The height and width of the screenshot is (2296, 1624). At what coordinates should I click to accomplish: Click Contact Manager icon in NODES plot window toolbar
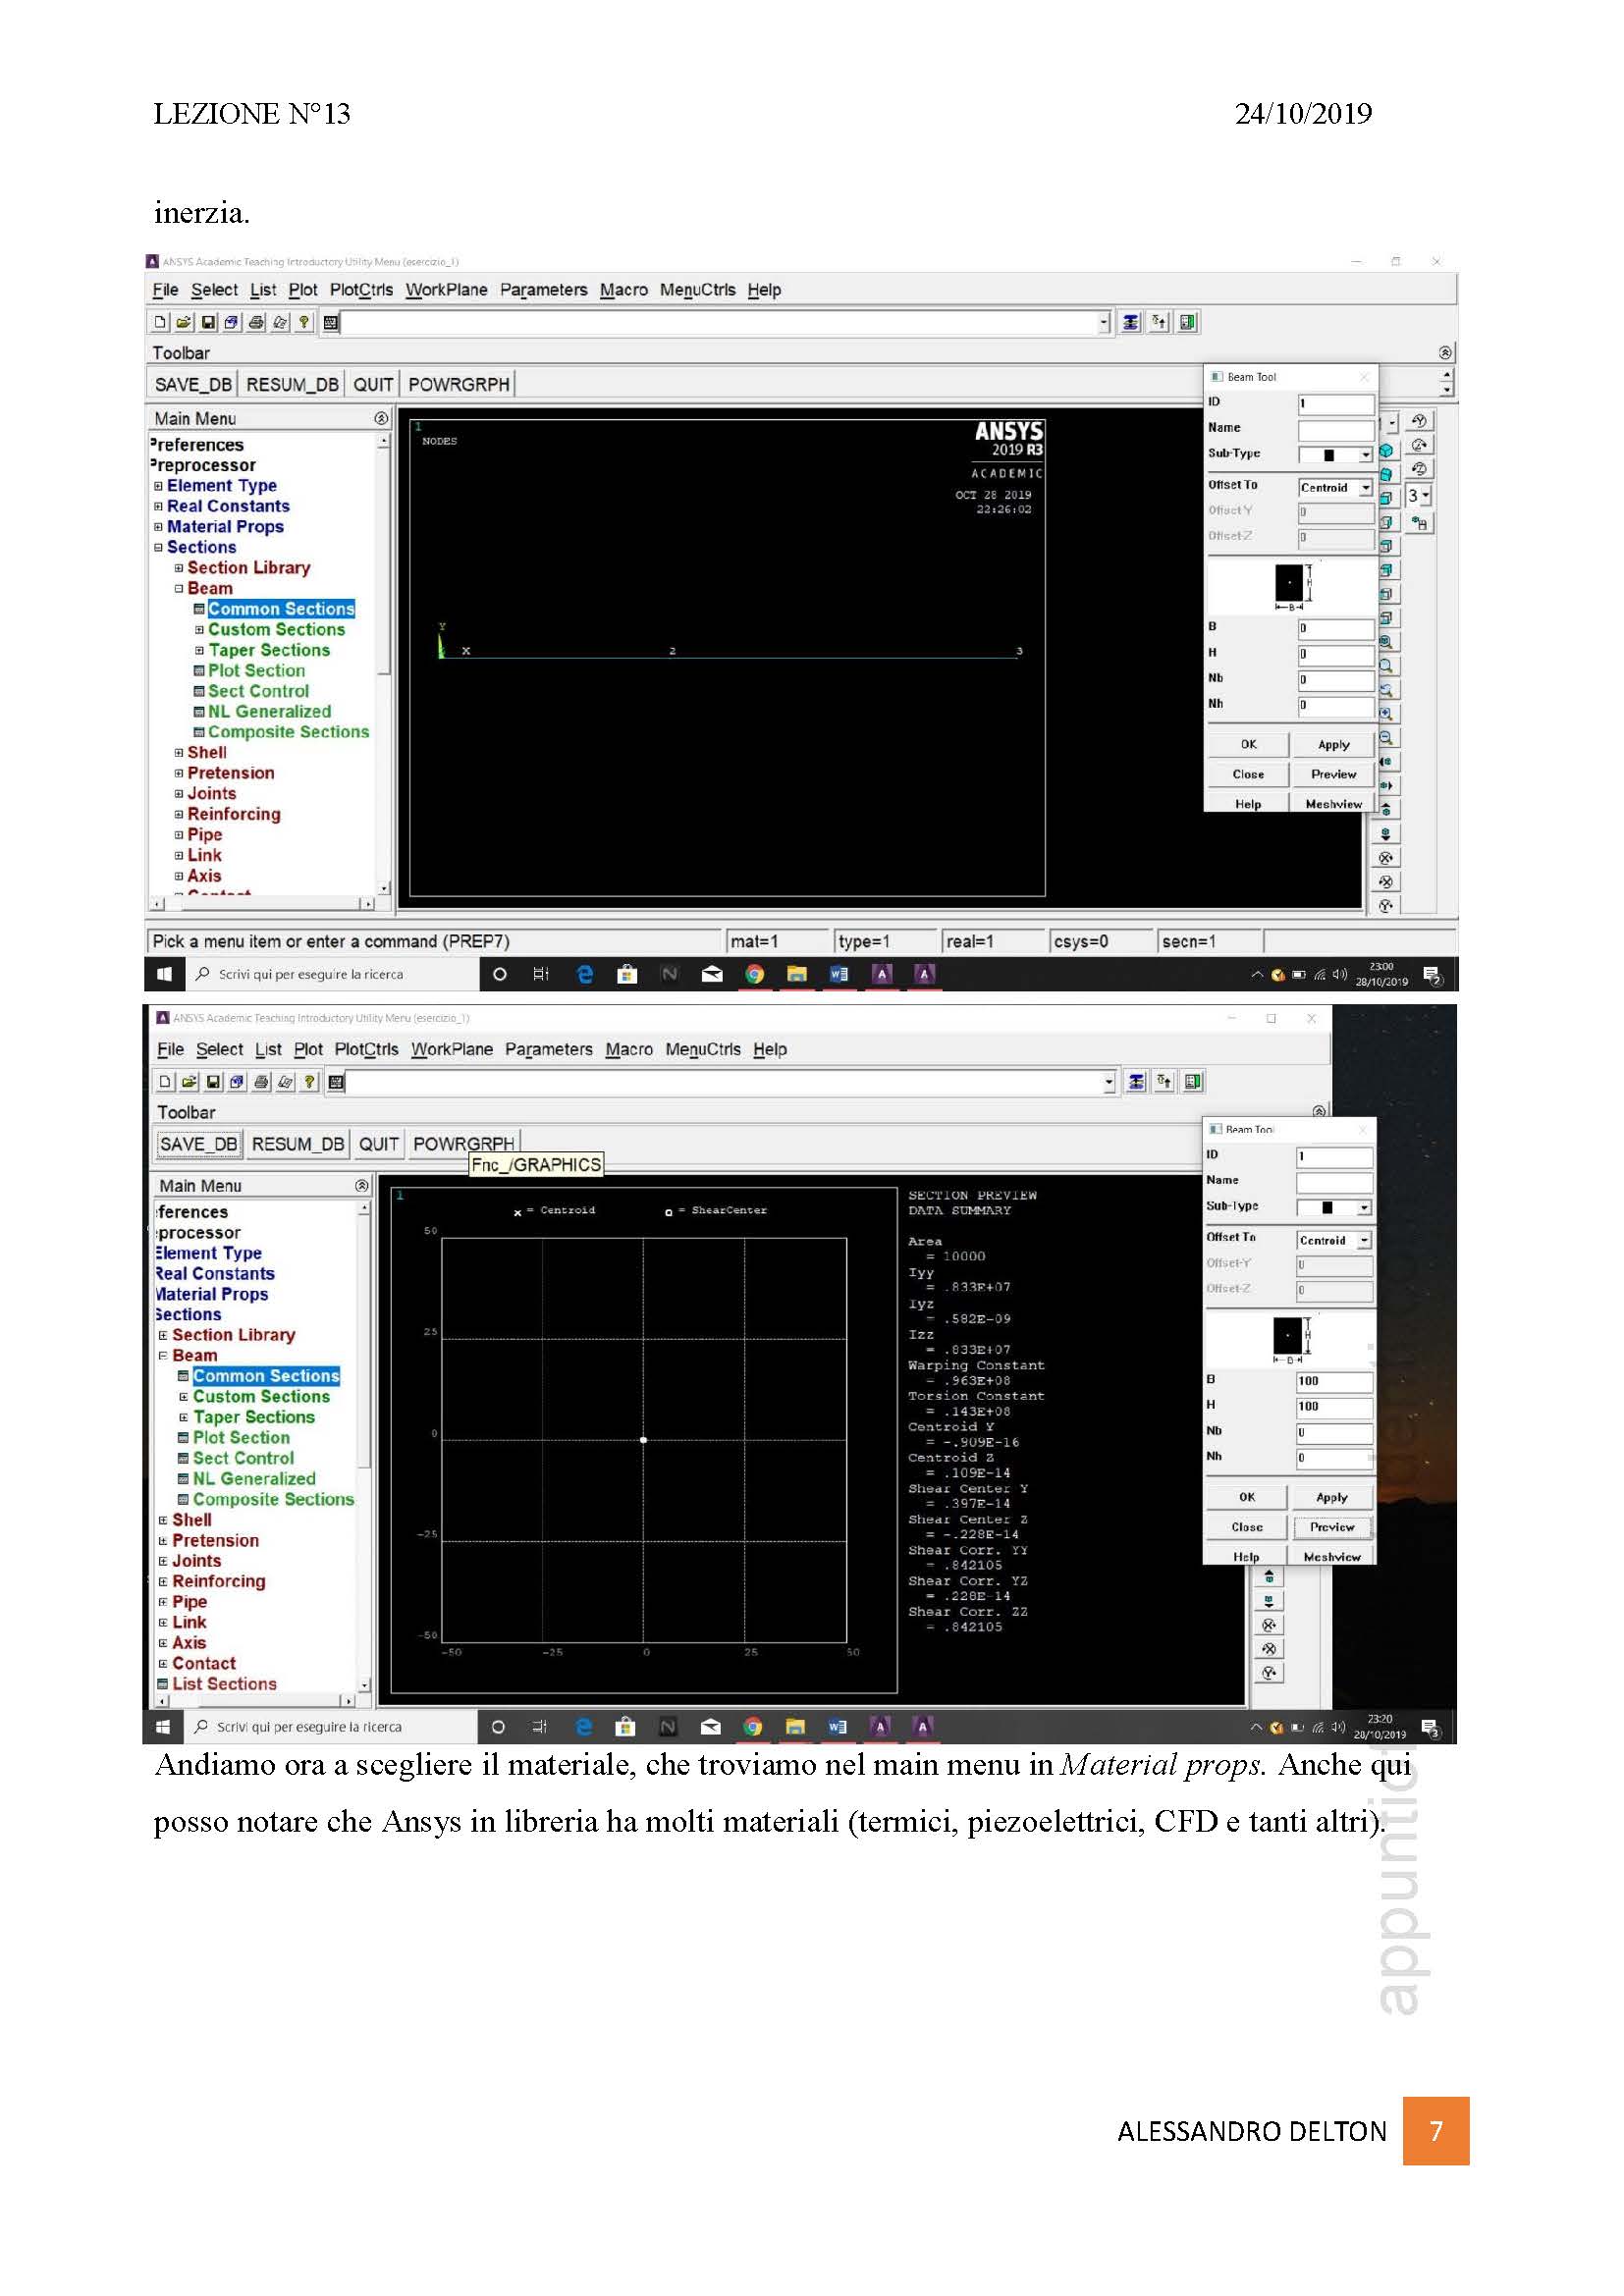tap(1188, 322)
